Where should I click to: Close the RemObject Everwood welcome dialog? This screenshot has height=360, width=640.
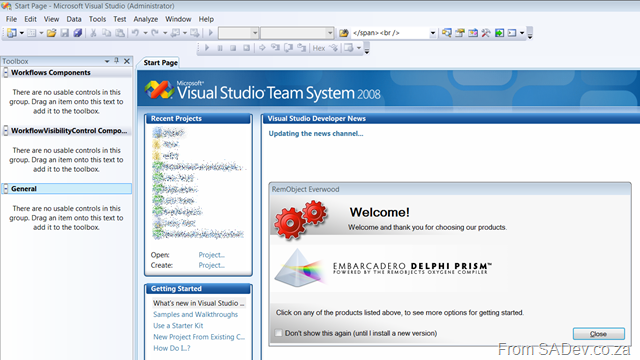[x=598, y=334]
